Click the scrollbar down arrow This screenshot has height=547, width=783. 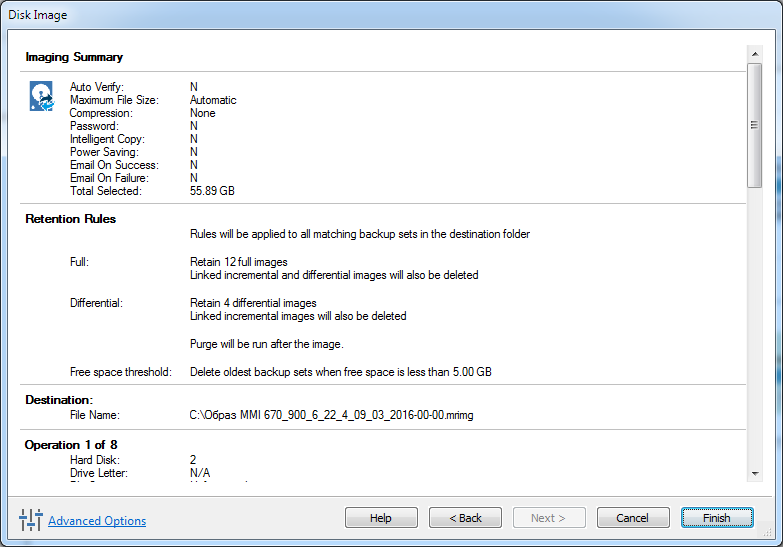[755, 472]
